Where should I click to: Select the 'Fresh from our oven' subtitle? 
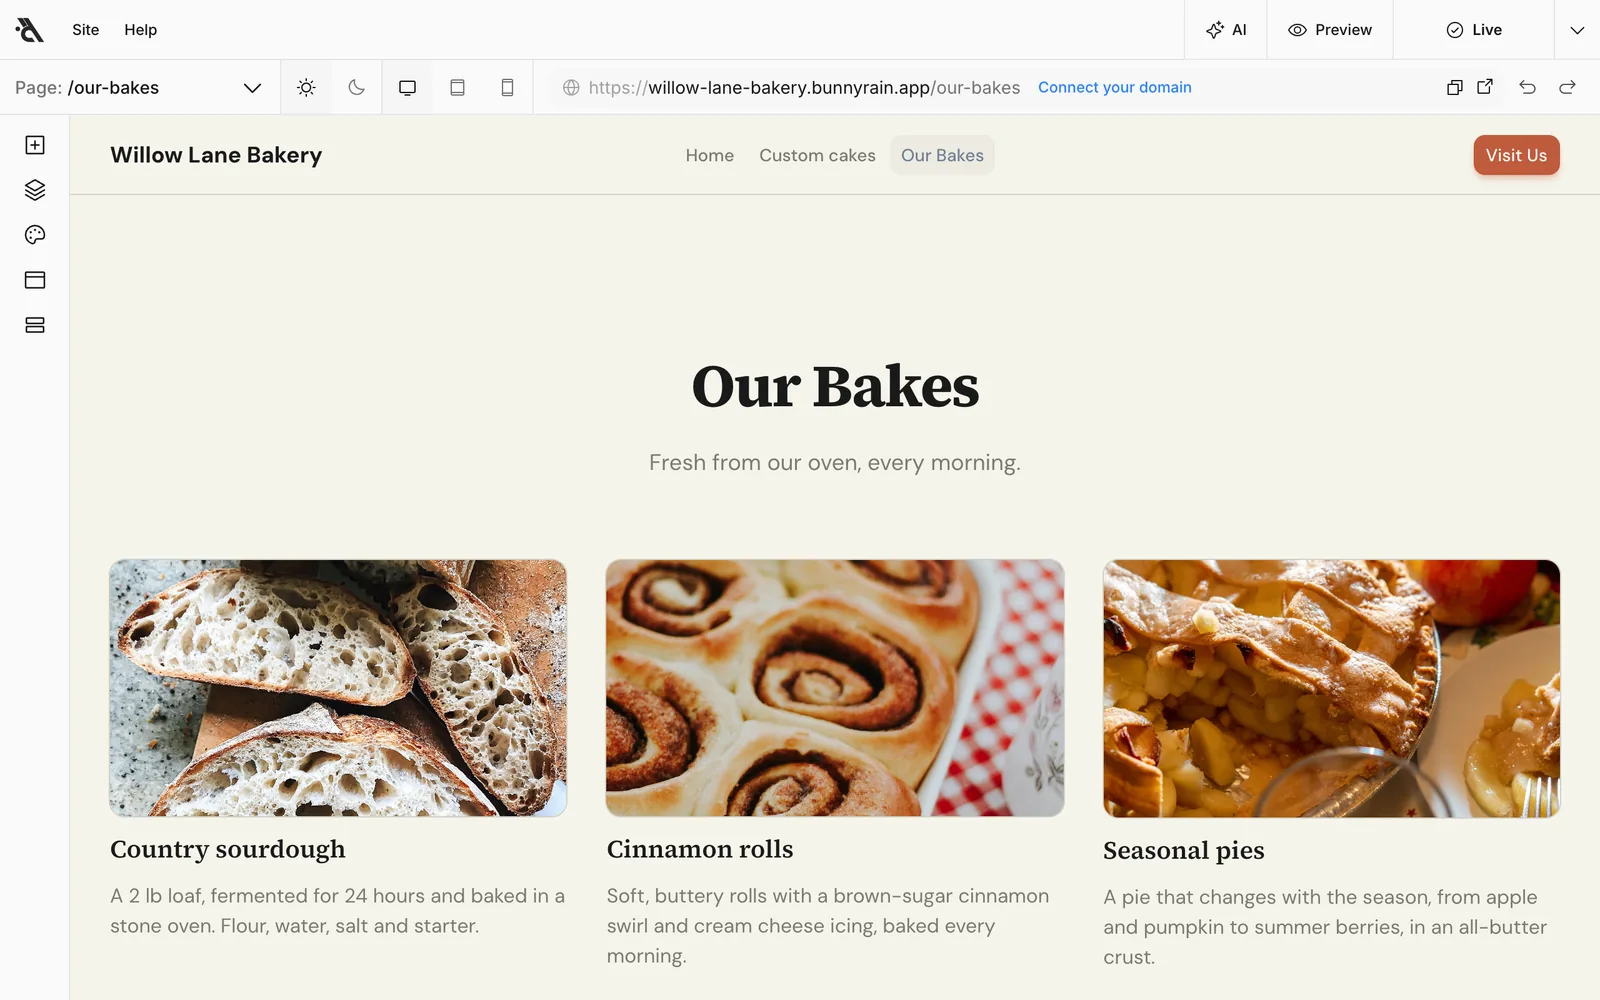[x=835, y=463]
